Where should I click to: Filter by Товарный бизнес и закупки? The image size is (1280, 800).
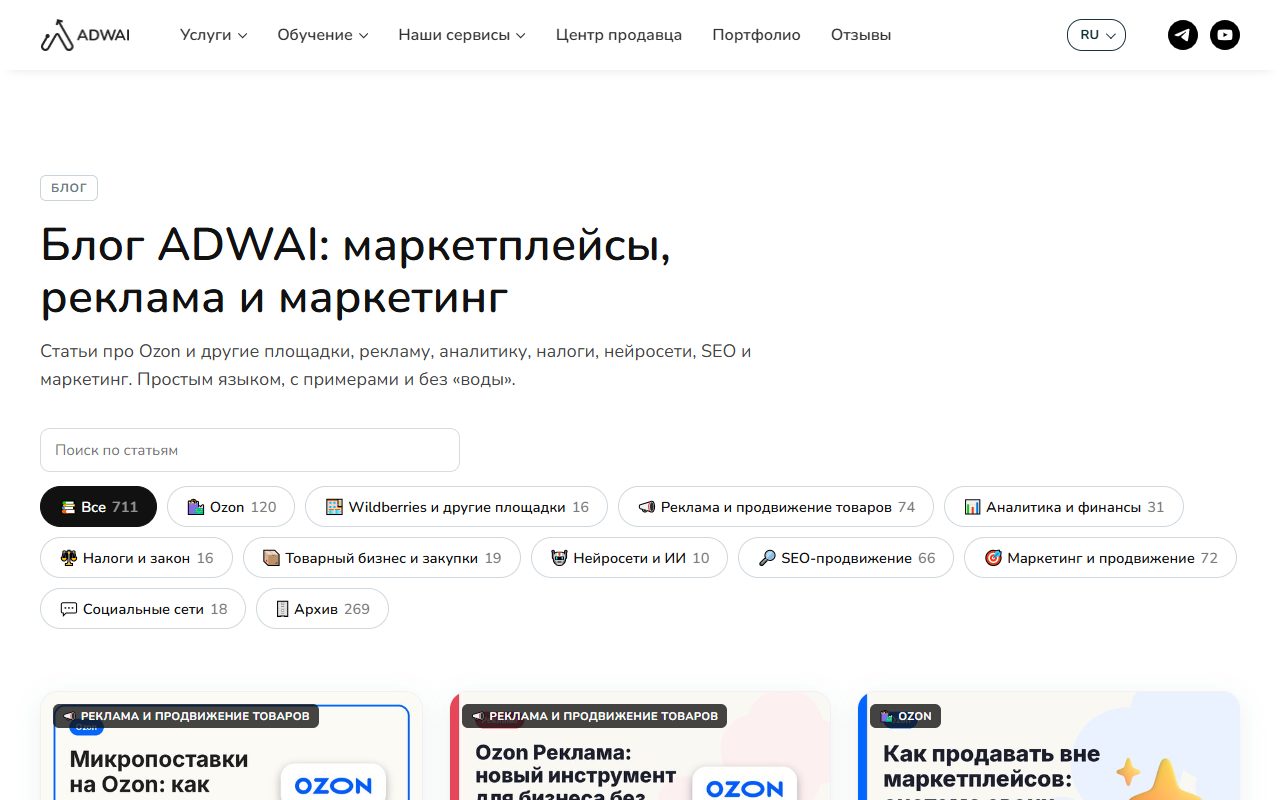click(382, 558)
